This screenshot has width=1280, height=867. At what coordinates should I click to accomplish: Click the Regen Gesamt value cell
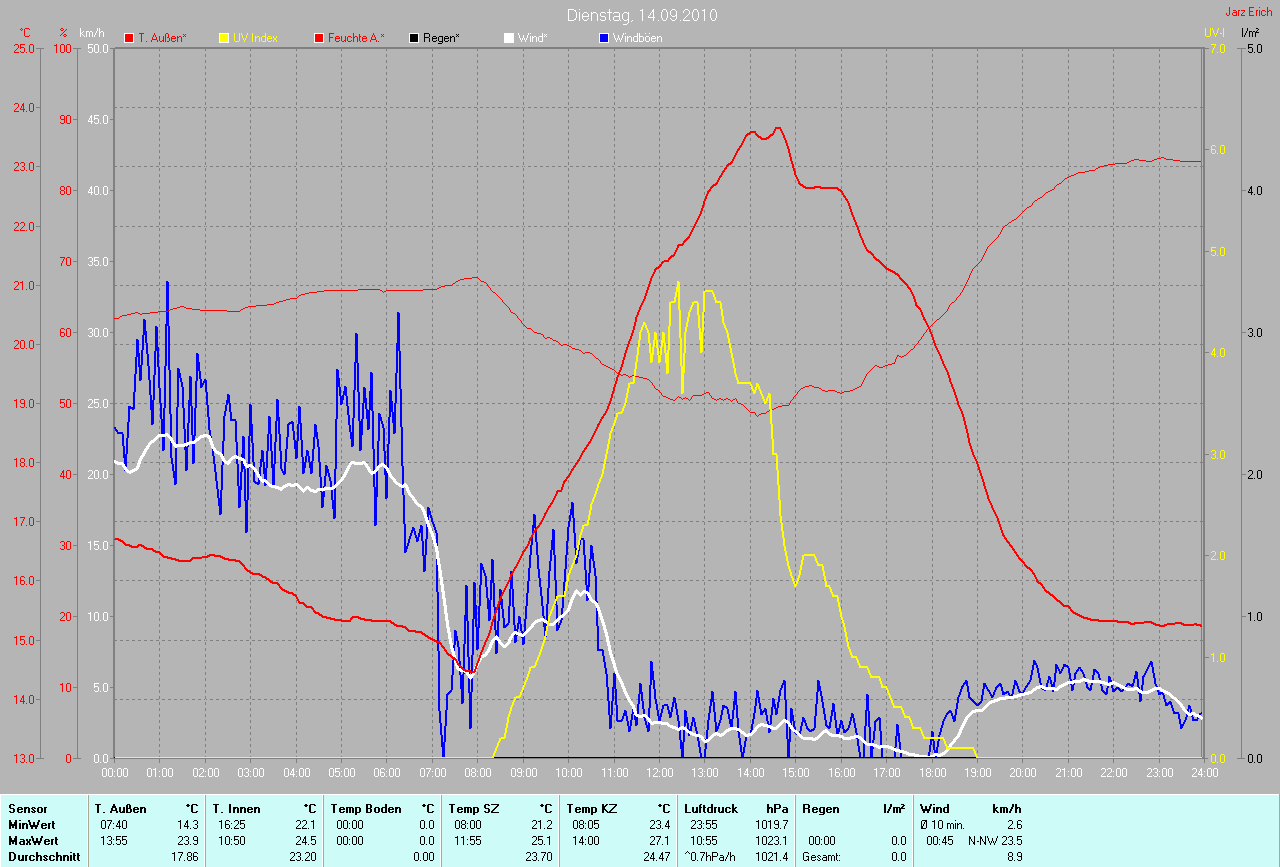pyautogui.click(x=897, y=857)
